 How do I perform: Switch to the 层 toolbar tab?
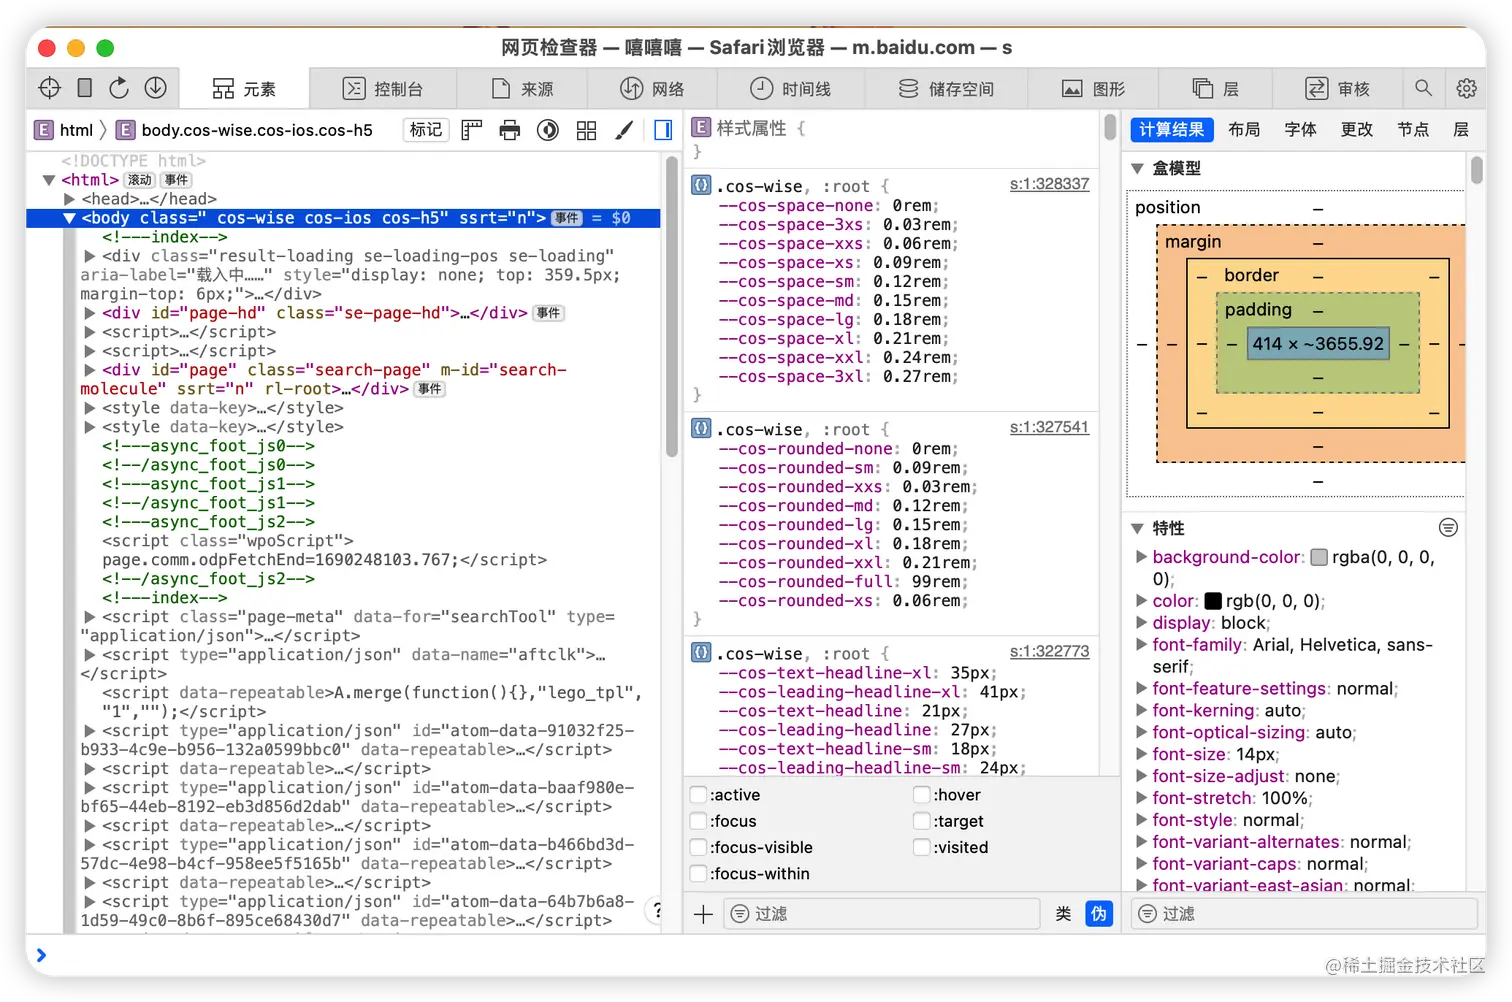coord(1216,88)
